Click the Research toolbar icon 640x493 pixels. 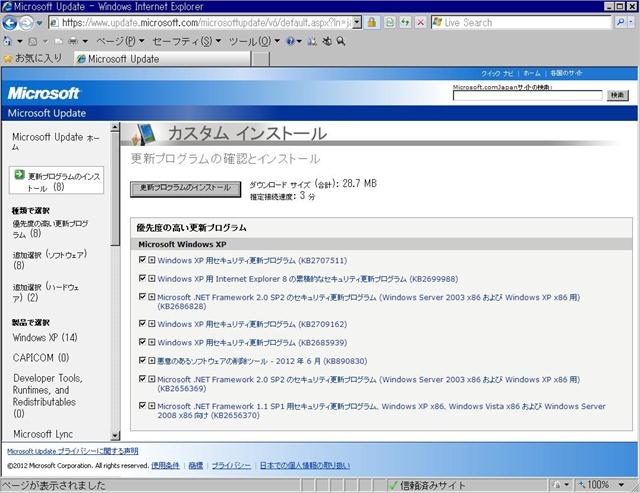(312, 41)
